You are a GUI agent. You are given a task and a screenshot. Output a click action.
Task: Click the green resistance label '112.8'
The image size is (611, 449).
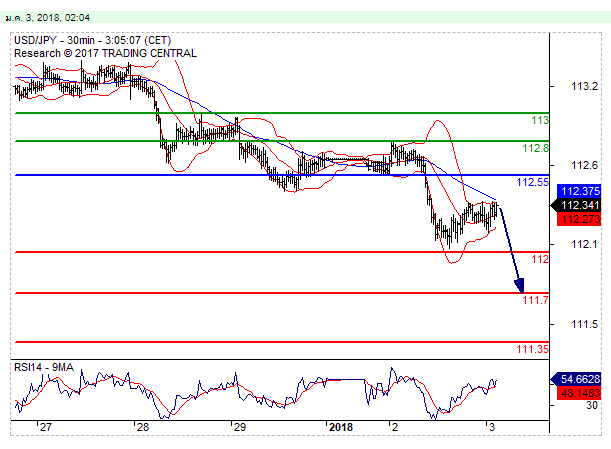click(535, 148)
